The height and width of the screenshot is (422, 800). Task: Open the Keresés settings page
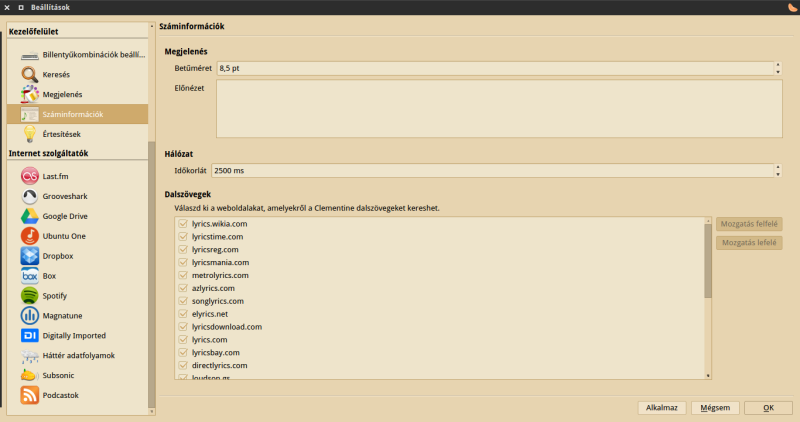point(78,75)
